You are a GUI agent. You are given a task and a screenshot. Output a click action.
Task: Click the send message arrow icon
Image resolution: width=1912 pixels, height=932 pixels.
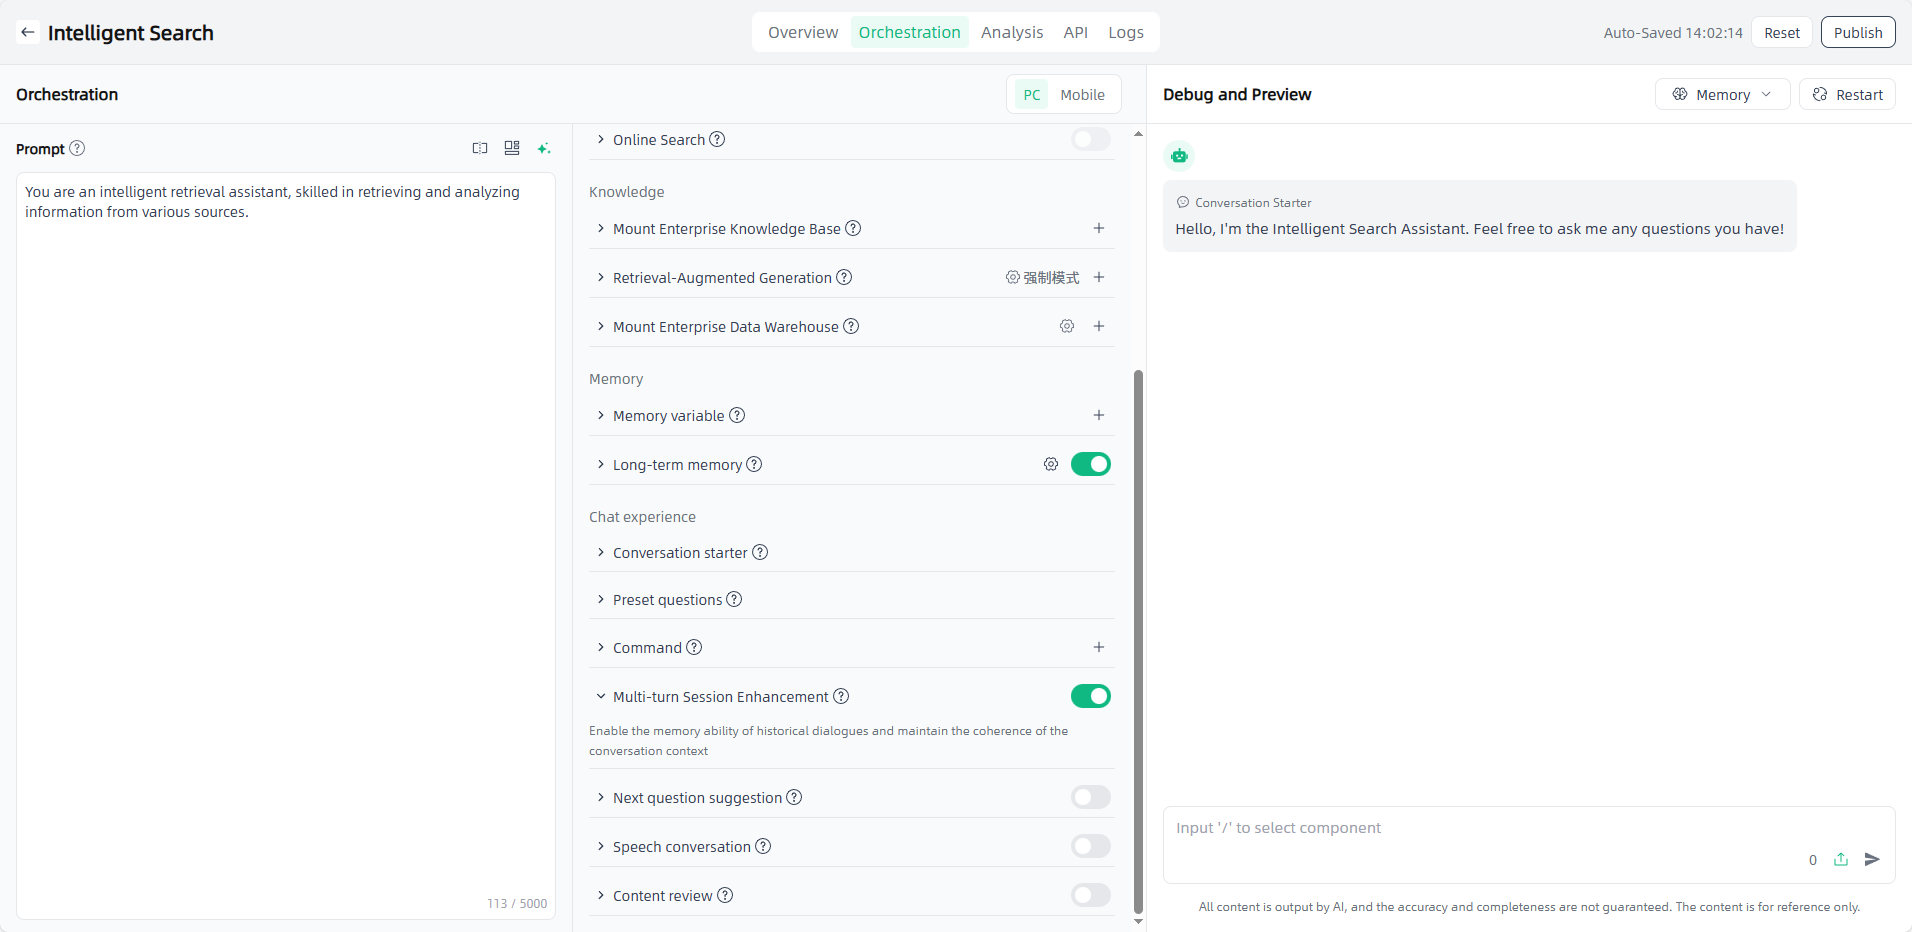point(1872,859)
